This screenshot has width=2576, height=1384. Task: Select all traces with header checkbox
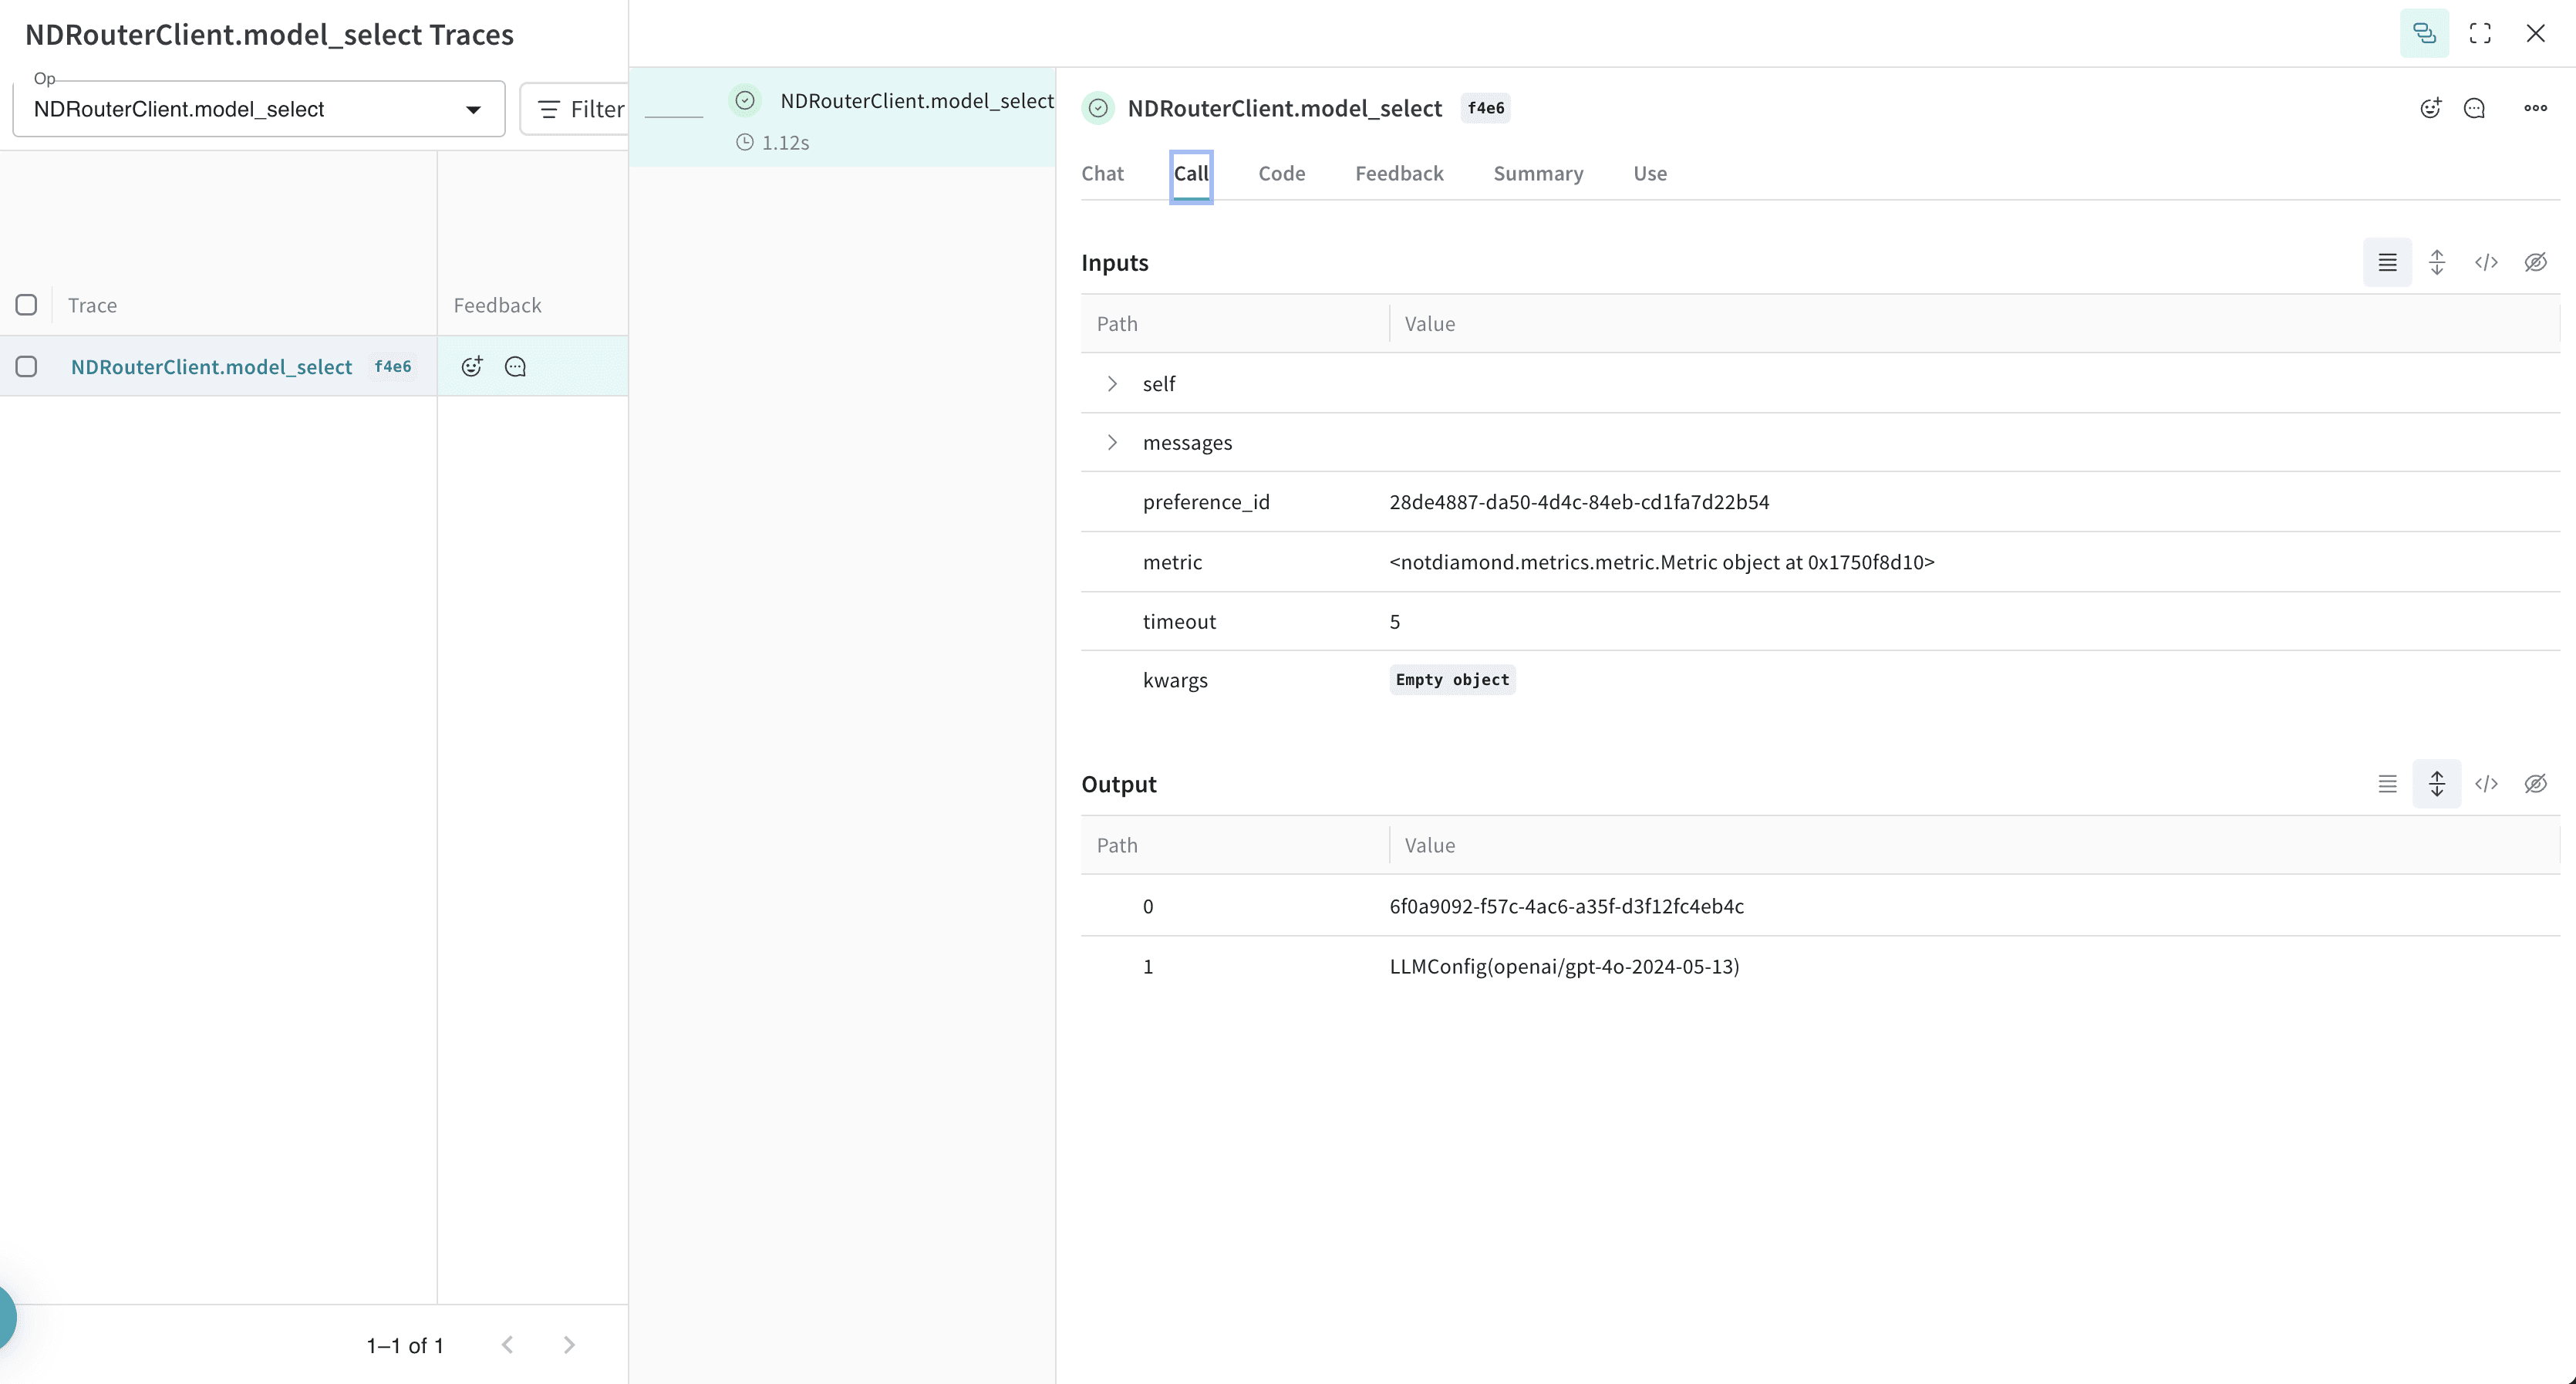coord(27,305)
